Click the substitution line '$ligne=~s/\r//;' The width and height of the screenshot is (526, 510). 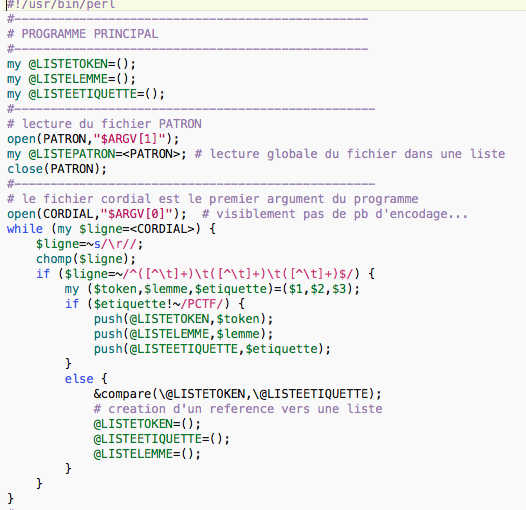90,244
